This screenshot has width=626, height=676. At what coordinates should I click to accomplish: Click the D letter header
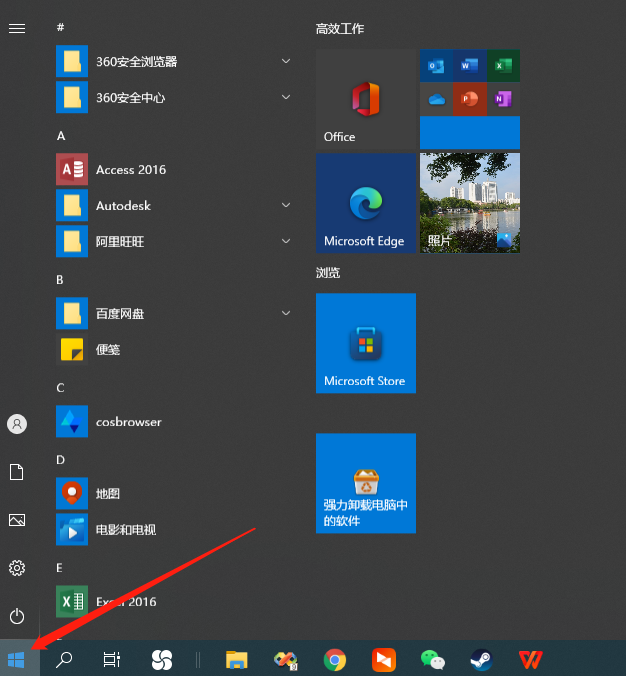coord(60,460)
